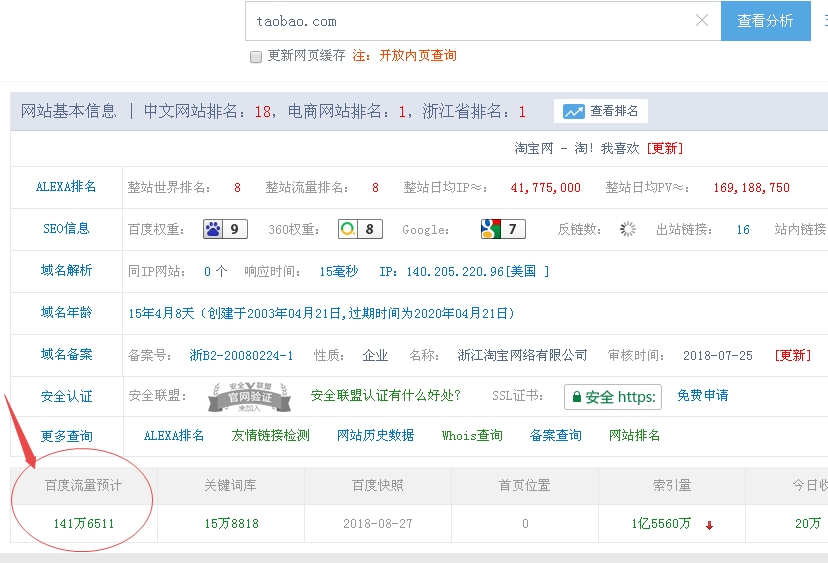Click the 免费申请 link
This screenshot has width=828, height=563.
tap(703, 396)
